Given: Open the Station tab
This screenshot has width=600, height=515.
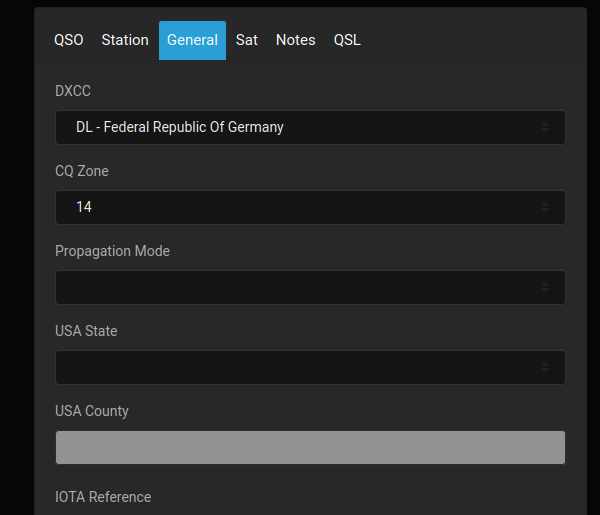Looking at the screenshot, I should 125,40.
